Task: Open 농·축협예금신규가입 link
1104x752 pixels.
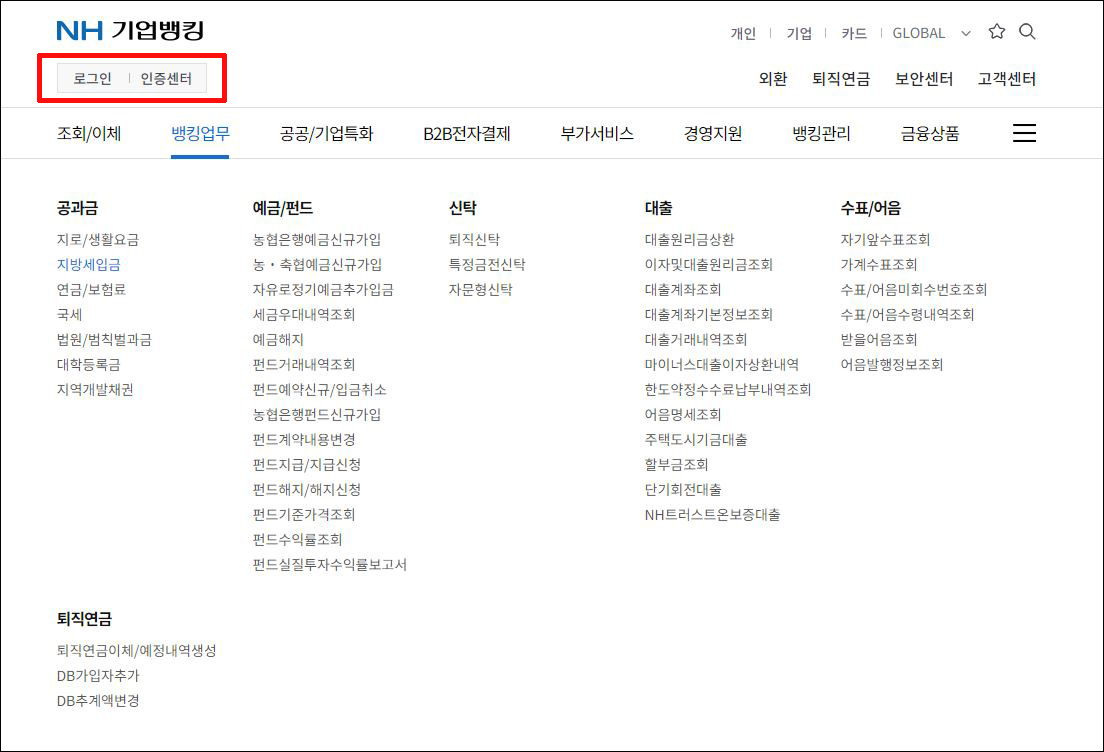Action: click(318, 265)
